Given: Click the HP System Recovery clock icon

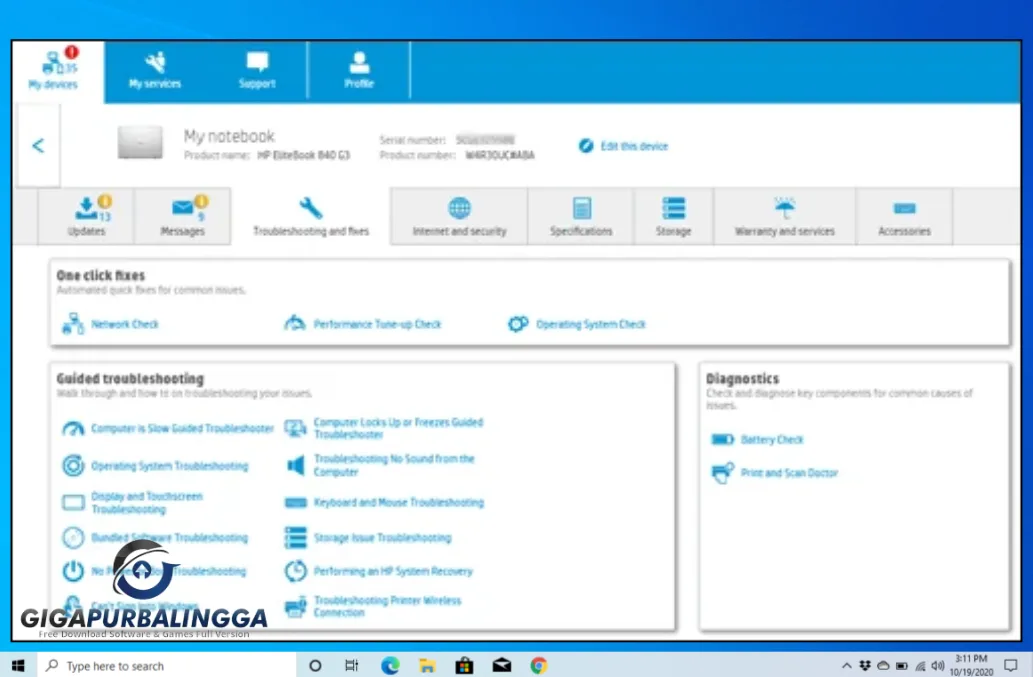Looking at the screenshot, I should pos(295,570).
